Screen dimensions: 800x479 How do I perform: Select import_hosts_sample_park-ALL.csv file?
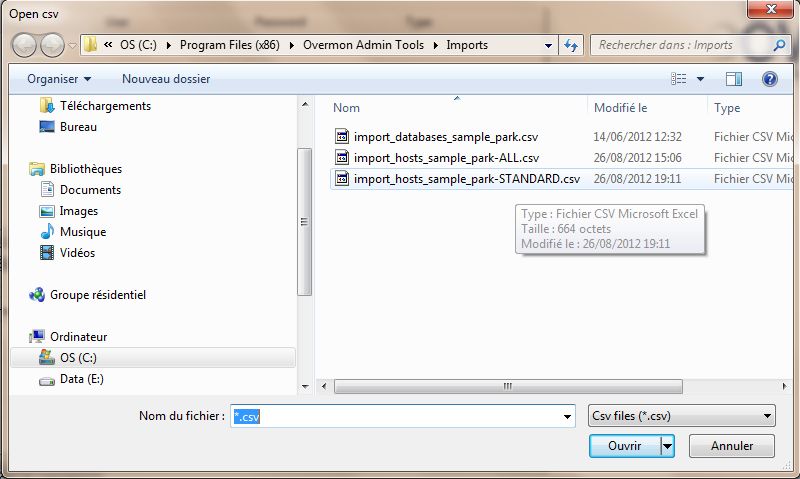coord(446,158)
